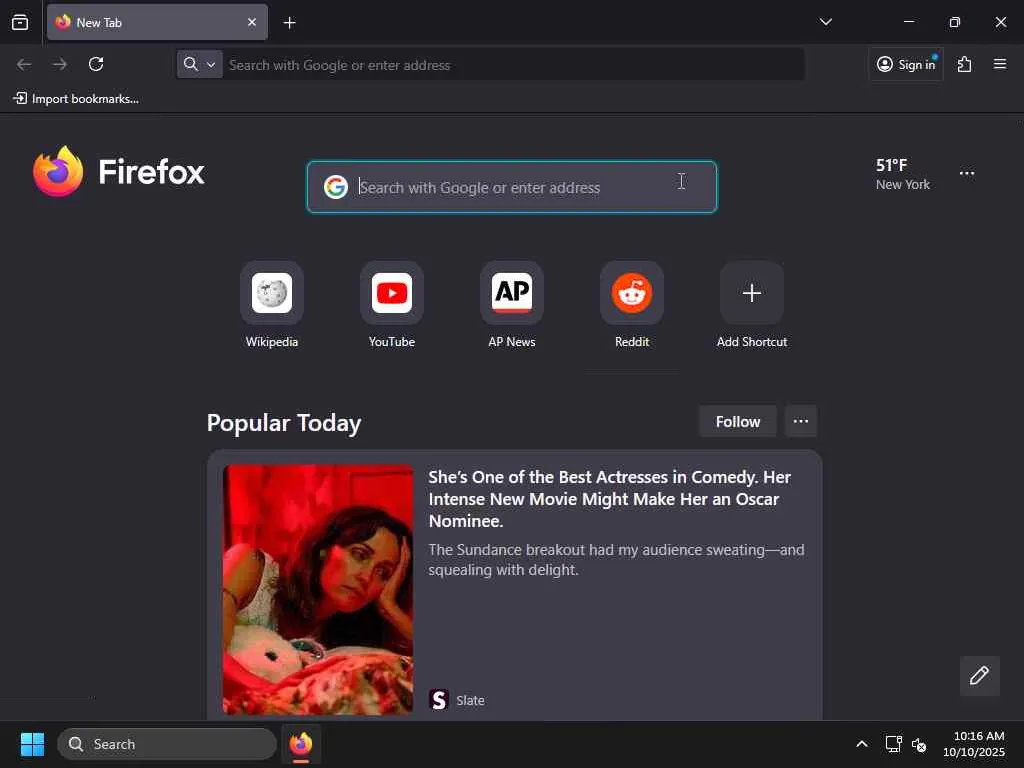Screen dimensions: 1024x768
Task: Select the New Tab tab
Action: [157, 22]
